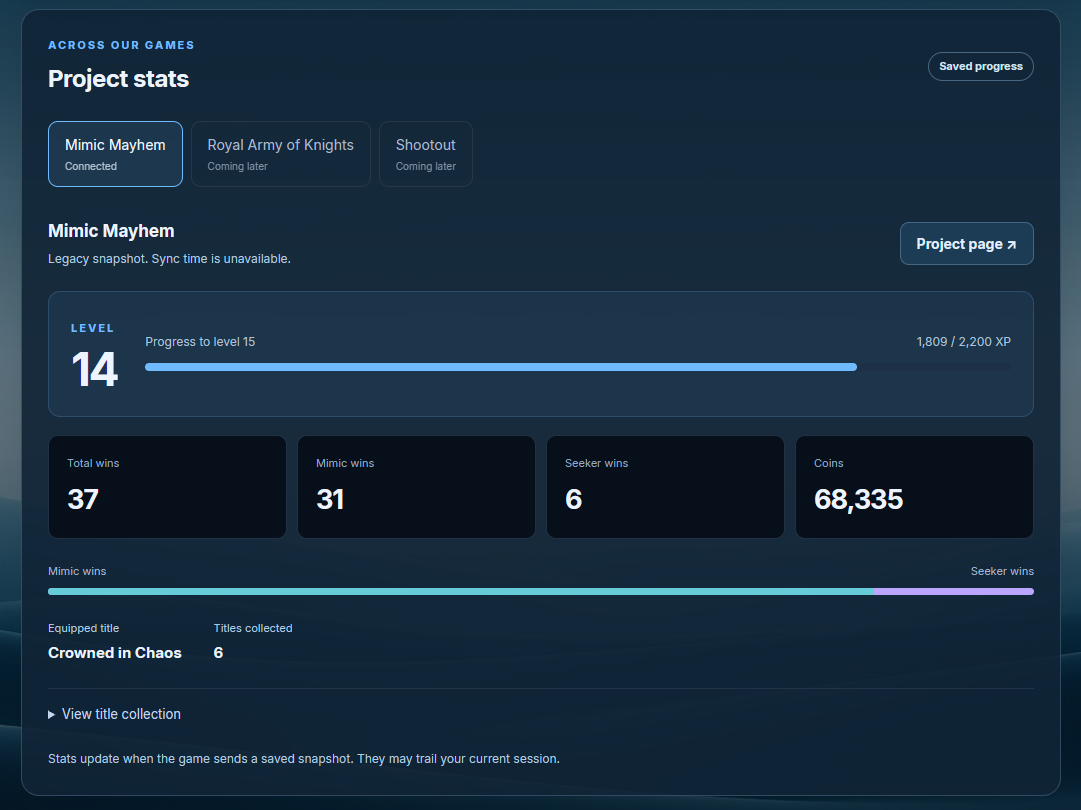Click the '1,809 / 2,200 XP' value
This screenshot has width=1081, height=810.
point(963,342)
